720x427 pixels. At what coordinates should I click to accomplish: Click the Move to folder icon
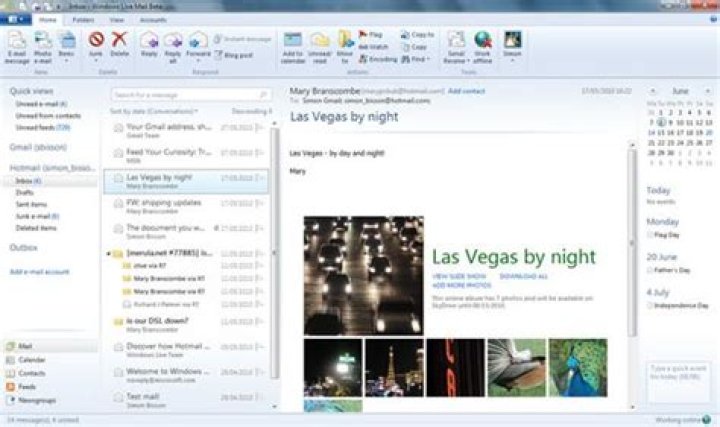tap(345, 47)
